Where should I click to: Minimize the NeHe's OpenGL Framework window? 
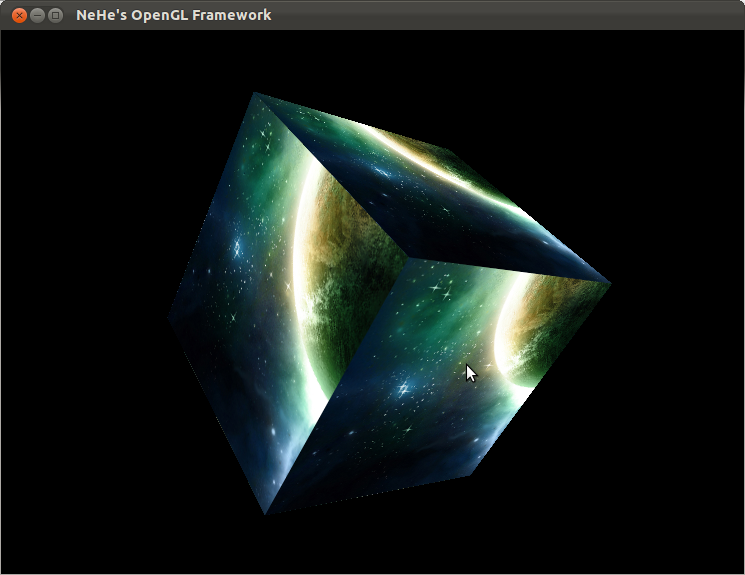(x=37, y=16)
